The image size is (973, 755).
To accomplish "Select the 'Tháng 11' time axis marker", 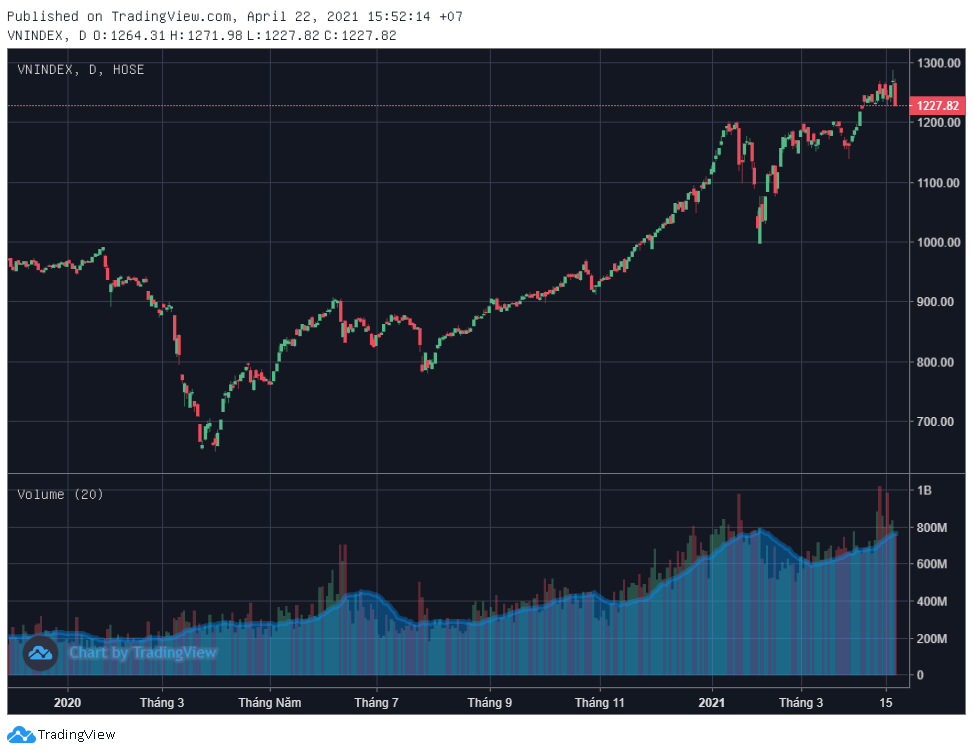I will (599, 703).
